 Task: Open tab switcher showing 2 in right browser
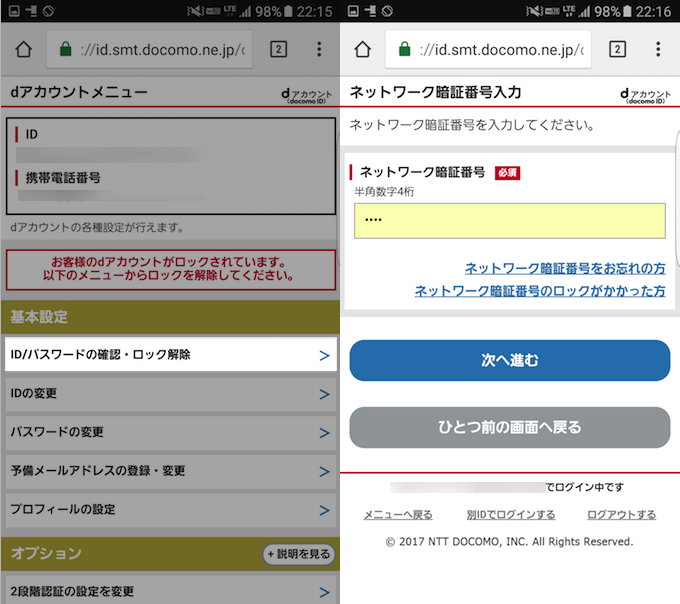pyautogui.click(x=617, y=50)
